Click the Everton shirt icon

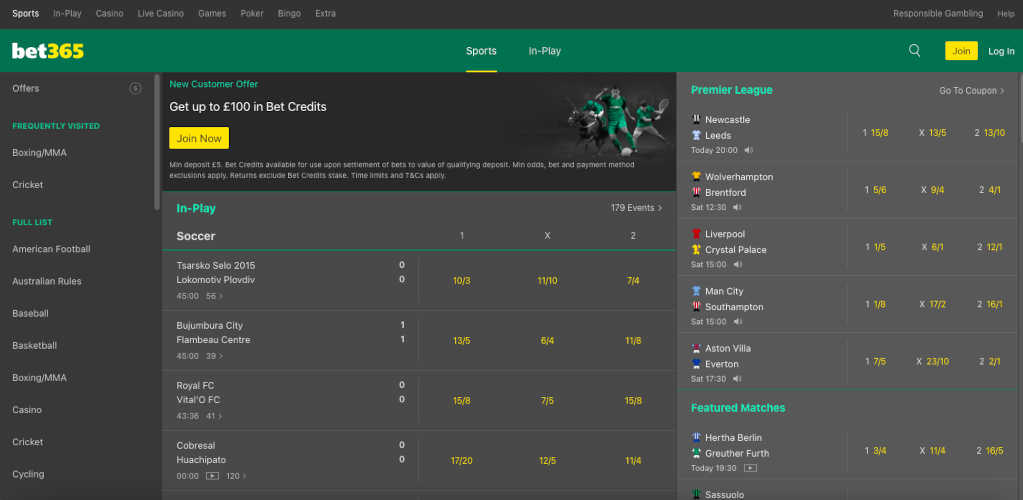point(696,364)
